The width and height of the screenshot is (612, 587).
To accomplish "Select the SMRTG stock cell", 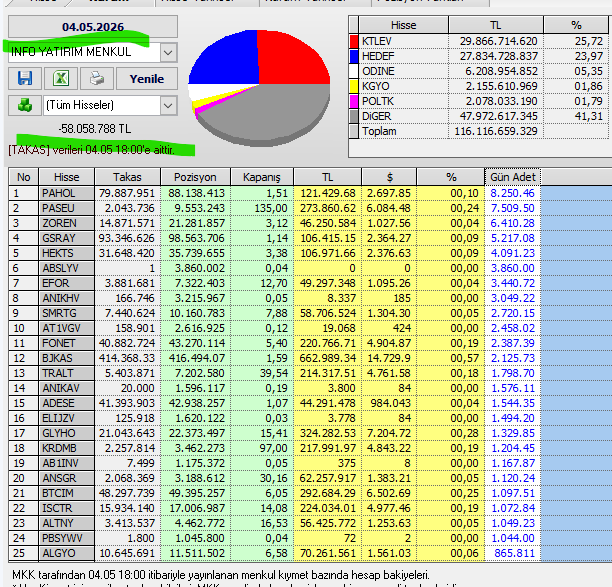I will coord(67,313).
